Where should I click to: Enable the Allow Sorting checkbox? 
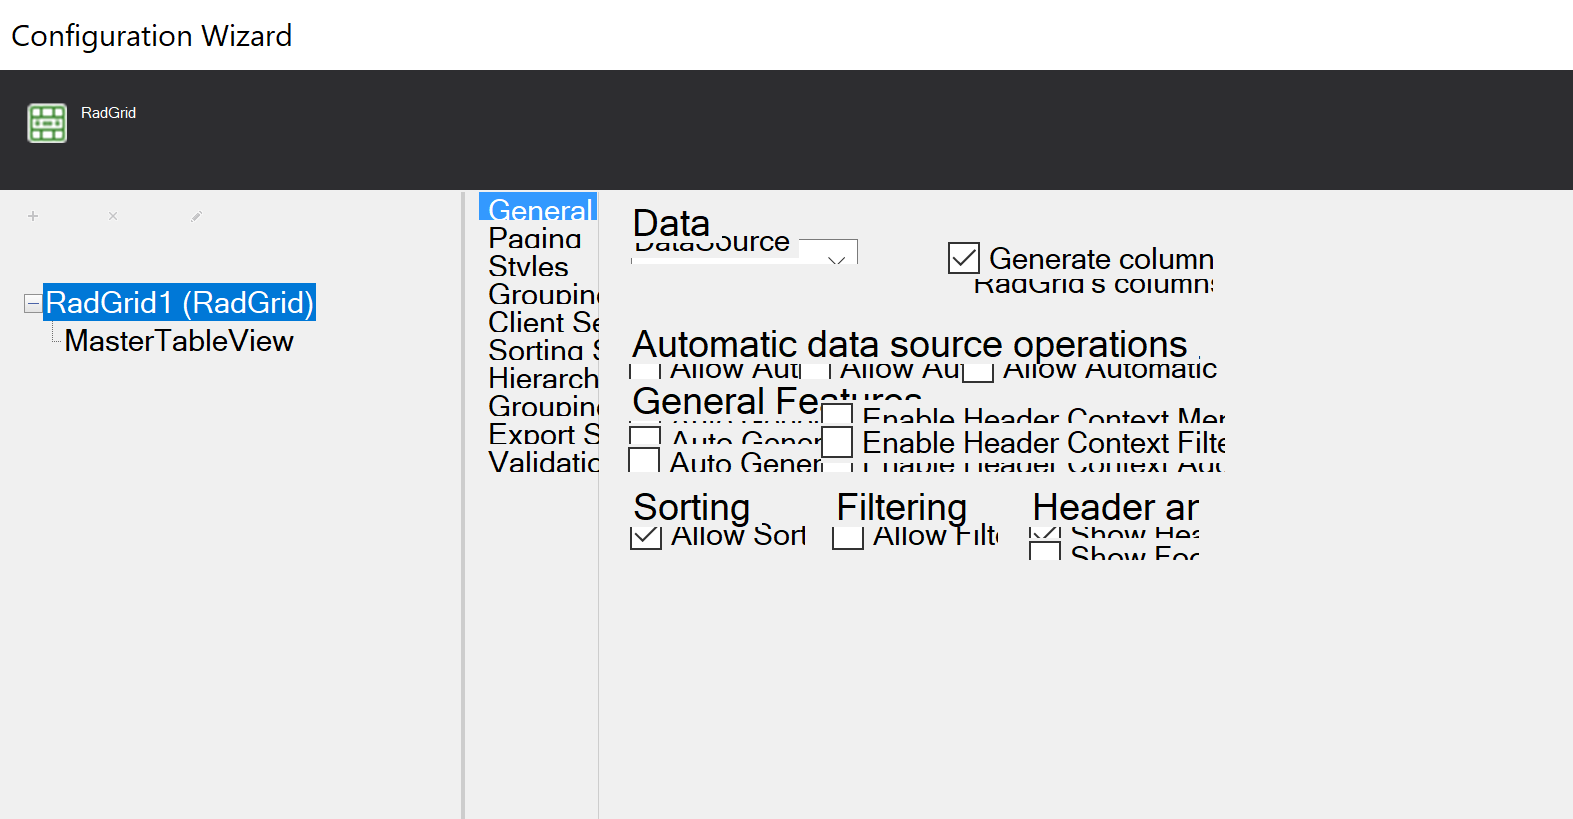click(x=646, y=537)
